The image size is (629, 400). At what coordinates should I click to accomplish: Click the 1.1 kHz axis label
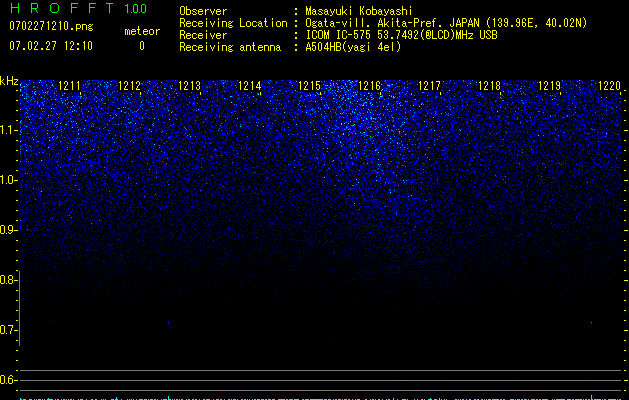tap(8, 130)
